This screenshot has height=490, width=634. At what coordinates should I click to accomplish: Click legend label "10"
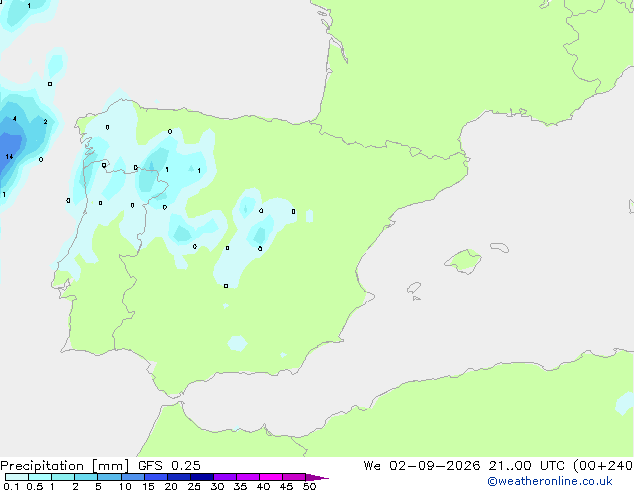[x=125, y=486]
